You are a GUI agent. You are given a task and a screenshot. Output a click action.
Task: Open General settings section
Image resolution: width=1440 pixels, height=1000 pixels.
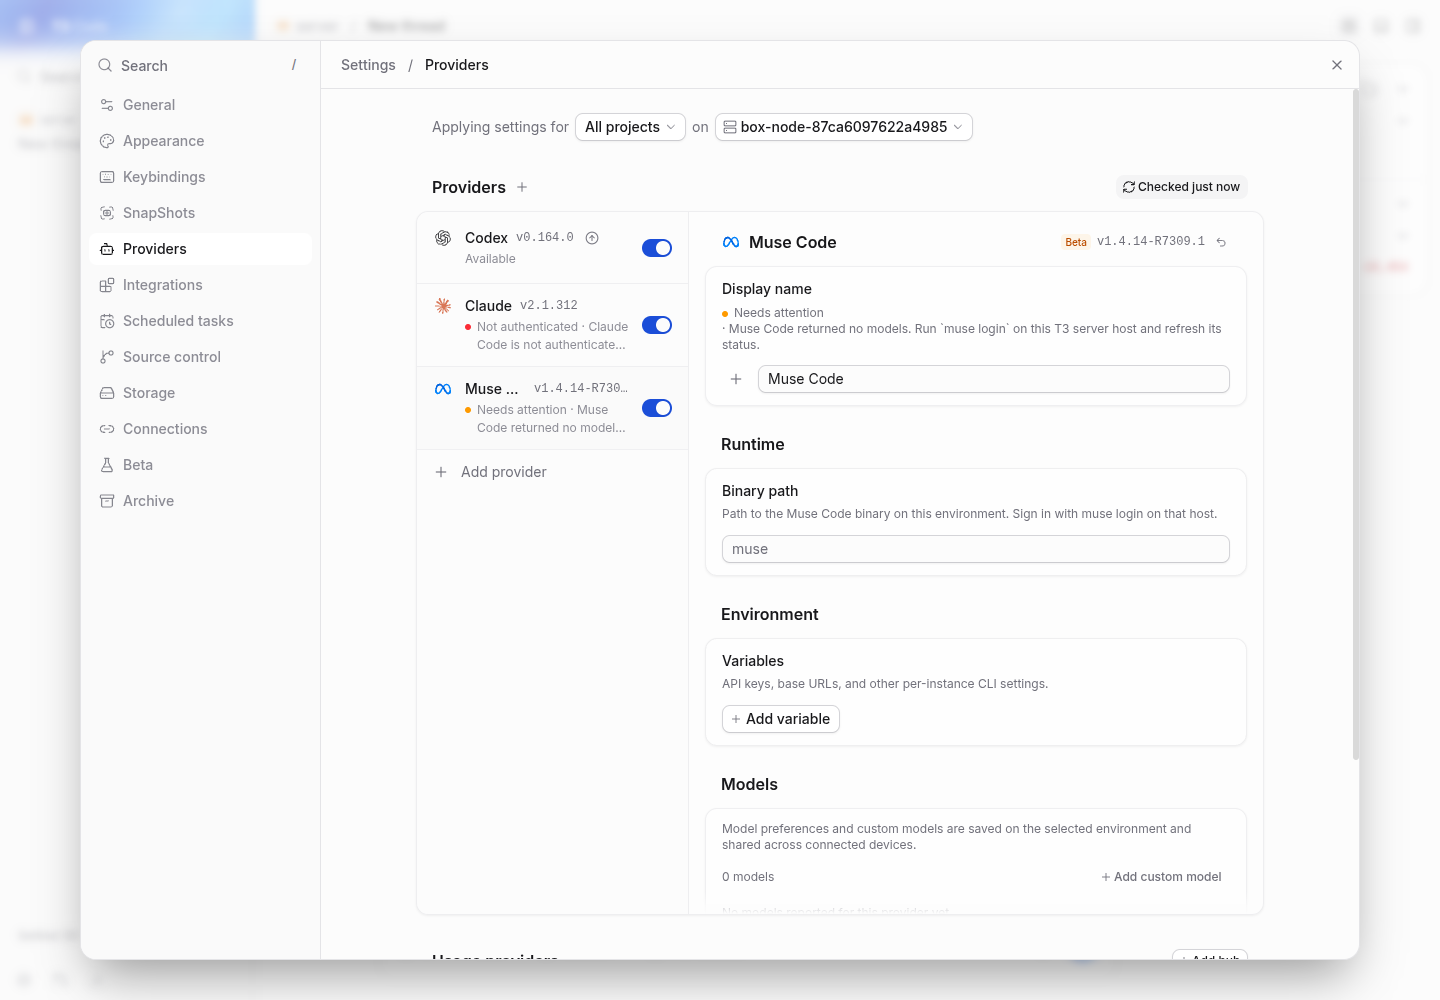(x=200, y=105)
